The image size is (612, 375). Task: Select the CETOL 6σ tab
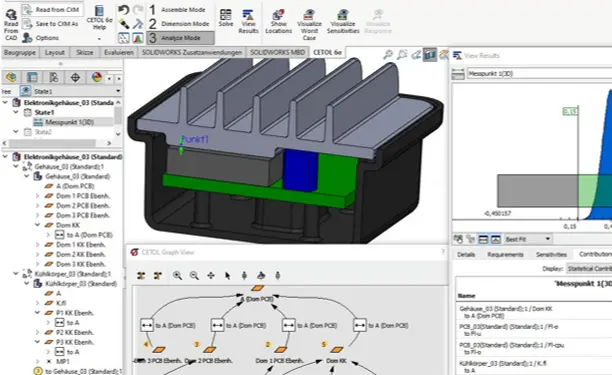tap(327, 52)
